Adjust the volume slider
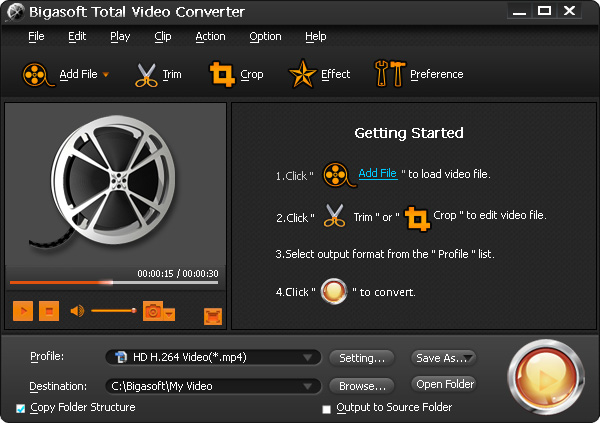 click(114, 310)
